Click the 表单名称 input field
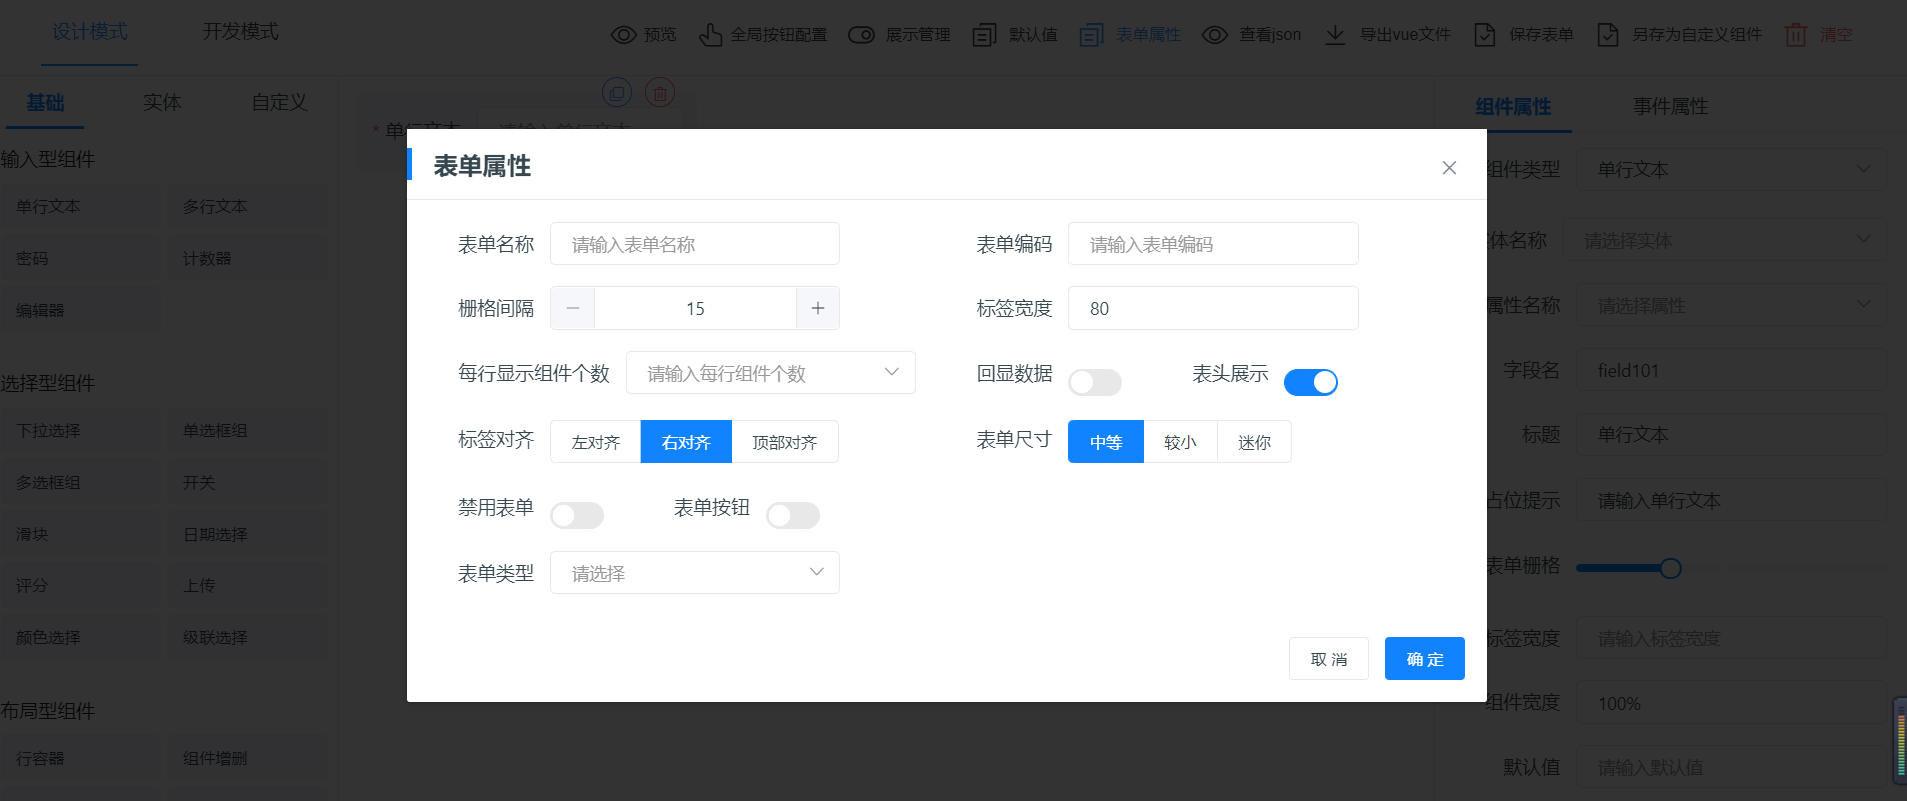Viewport: 1907px width, 801px height. [x=695, y=244]
